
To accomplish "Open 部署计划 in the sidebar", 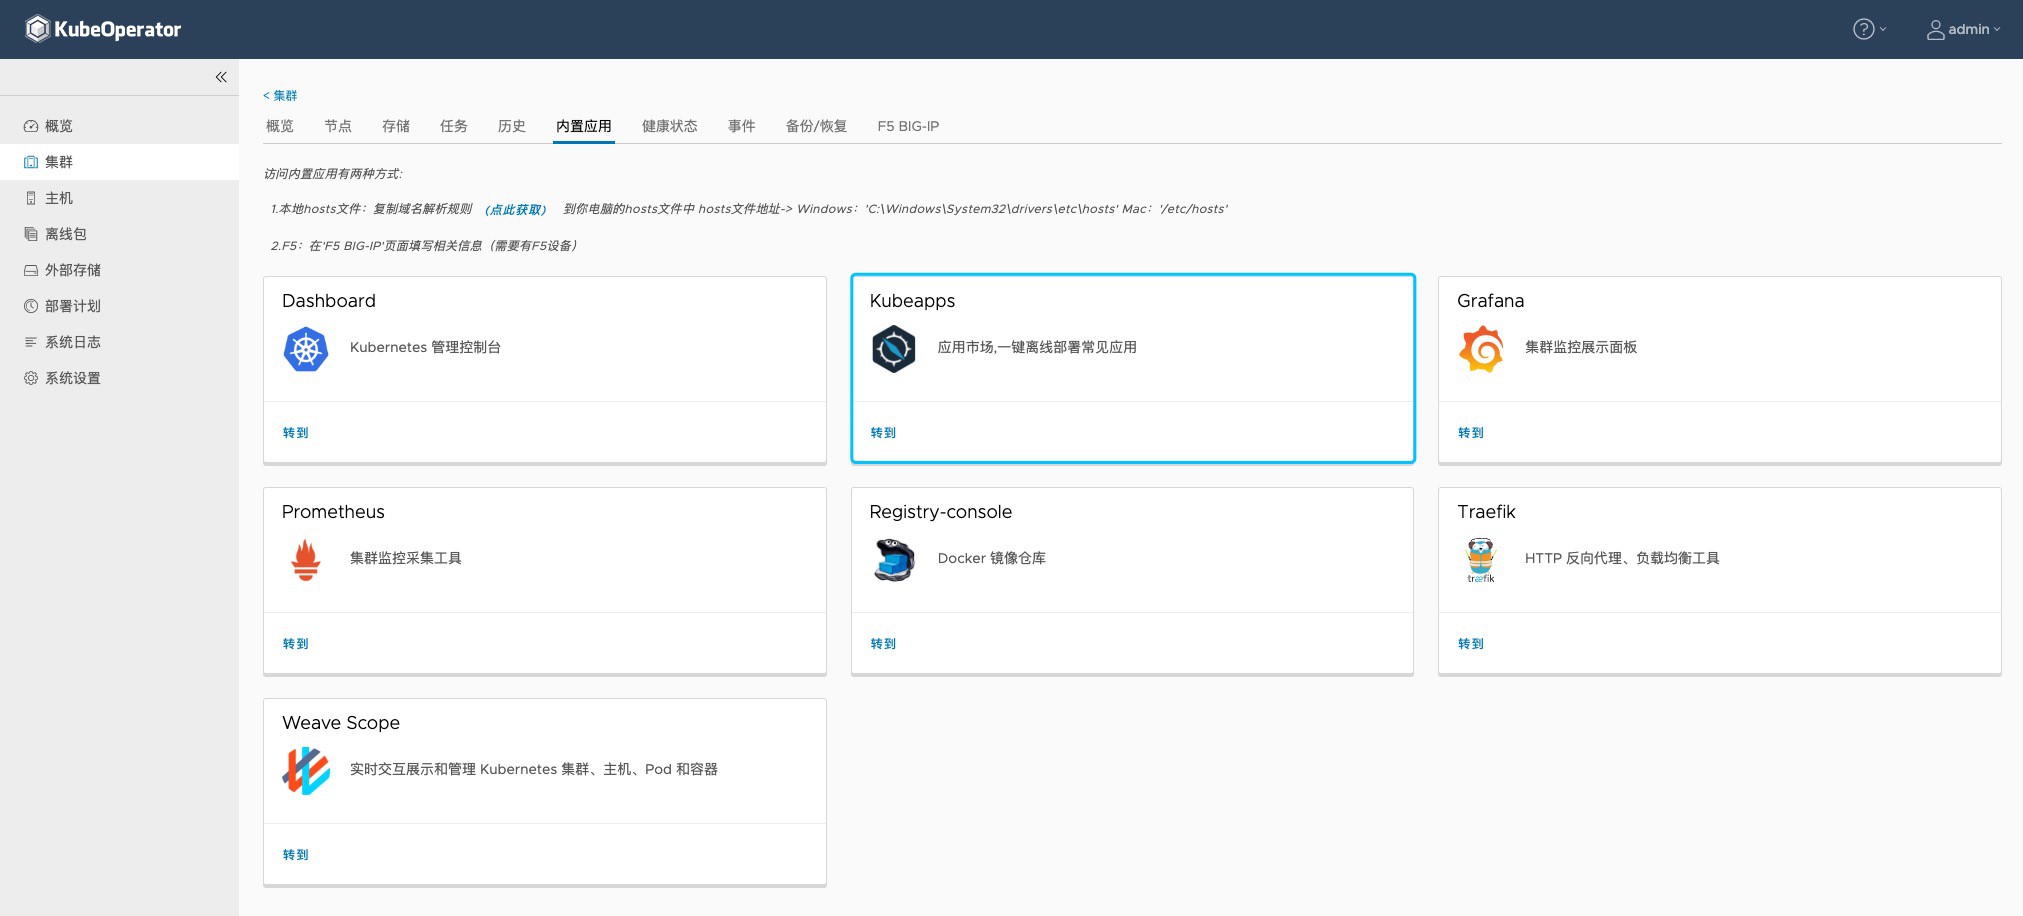I will point(119,306).
